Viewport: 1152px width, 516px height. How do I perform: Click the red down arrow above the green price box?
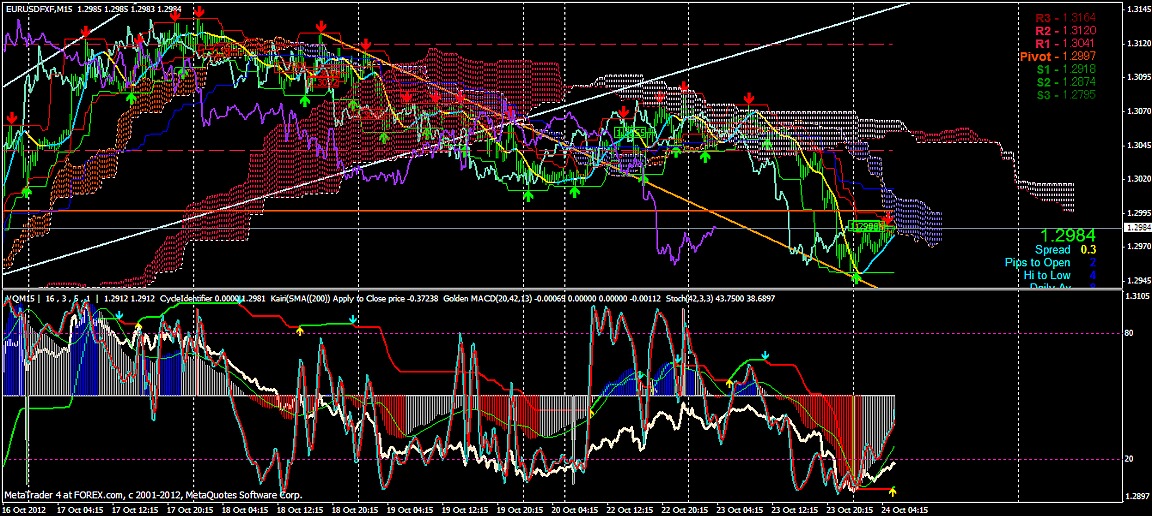click(888, 218)
